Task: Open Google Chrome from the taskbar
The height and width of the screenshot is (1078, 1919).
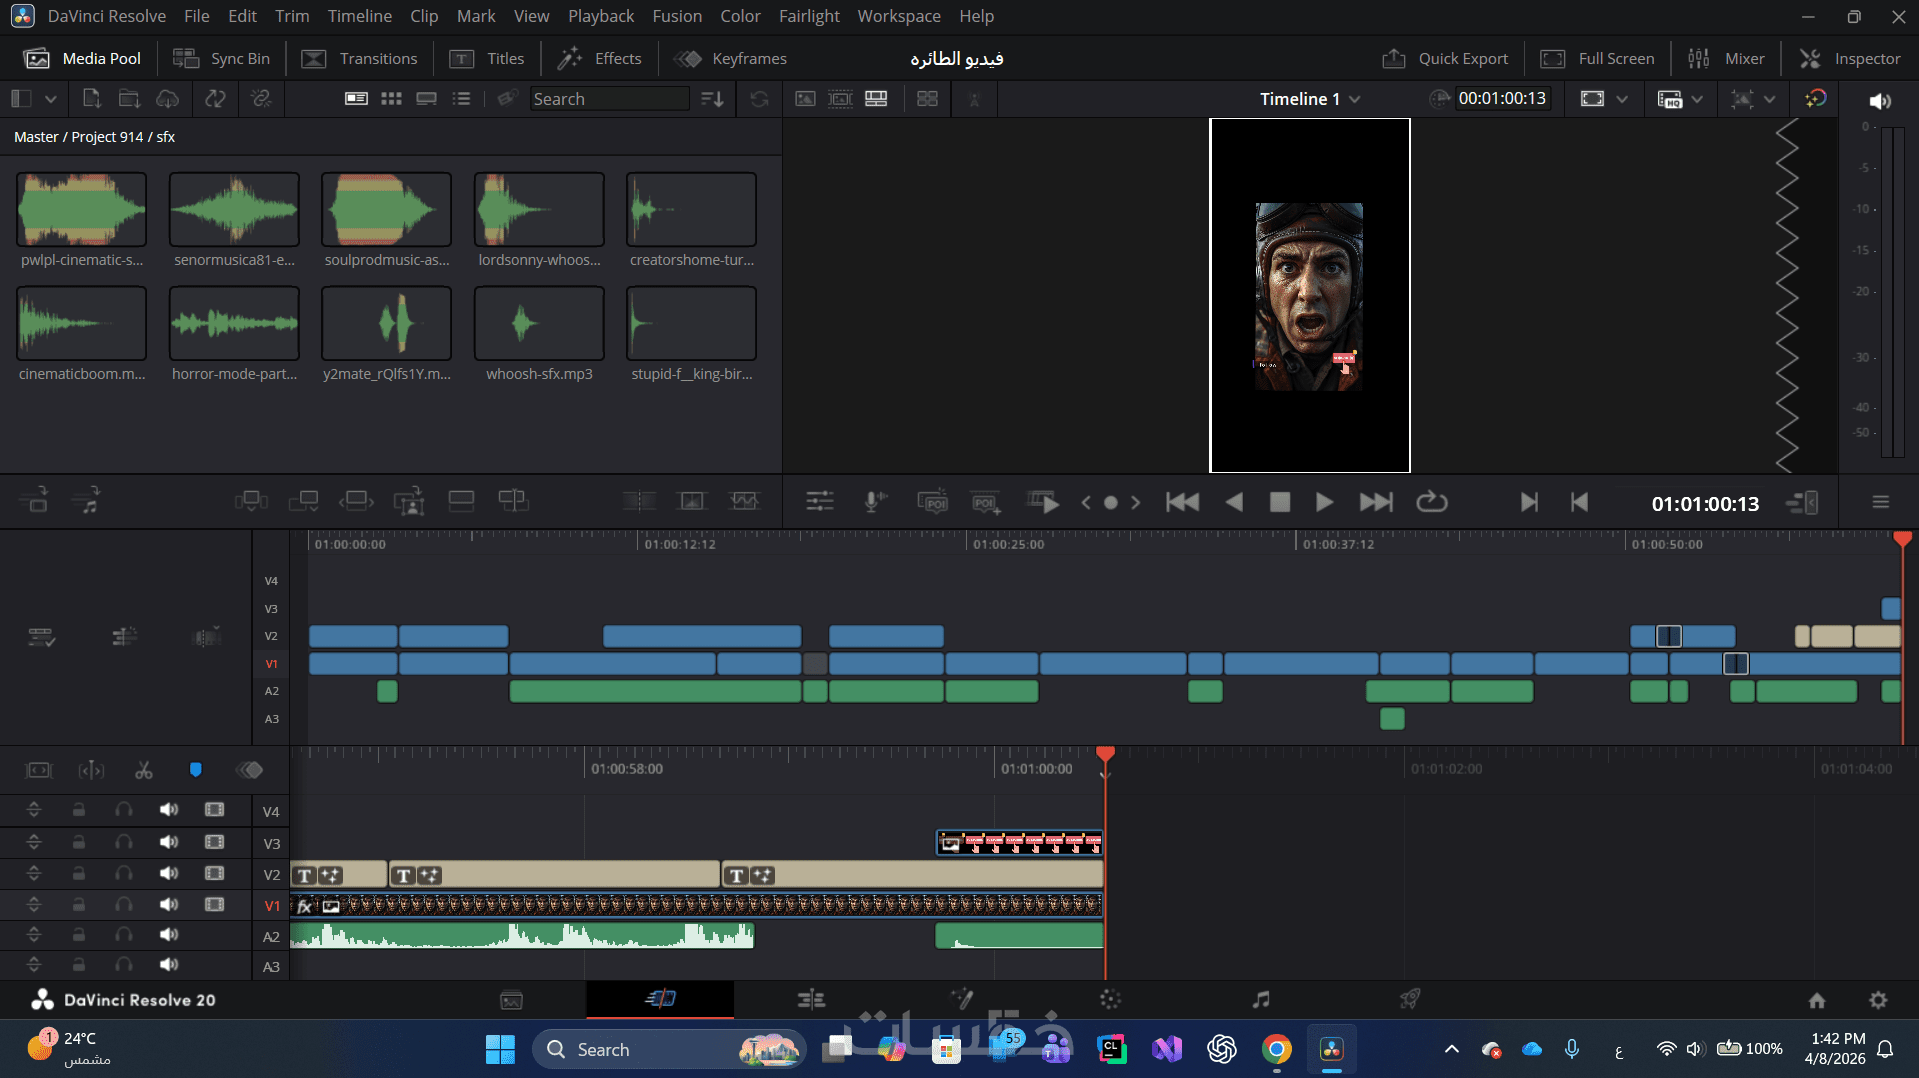Action: [1276, 1049]
